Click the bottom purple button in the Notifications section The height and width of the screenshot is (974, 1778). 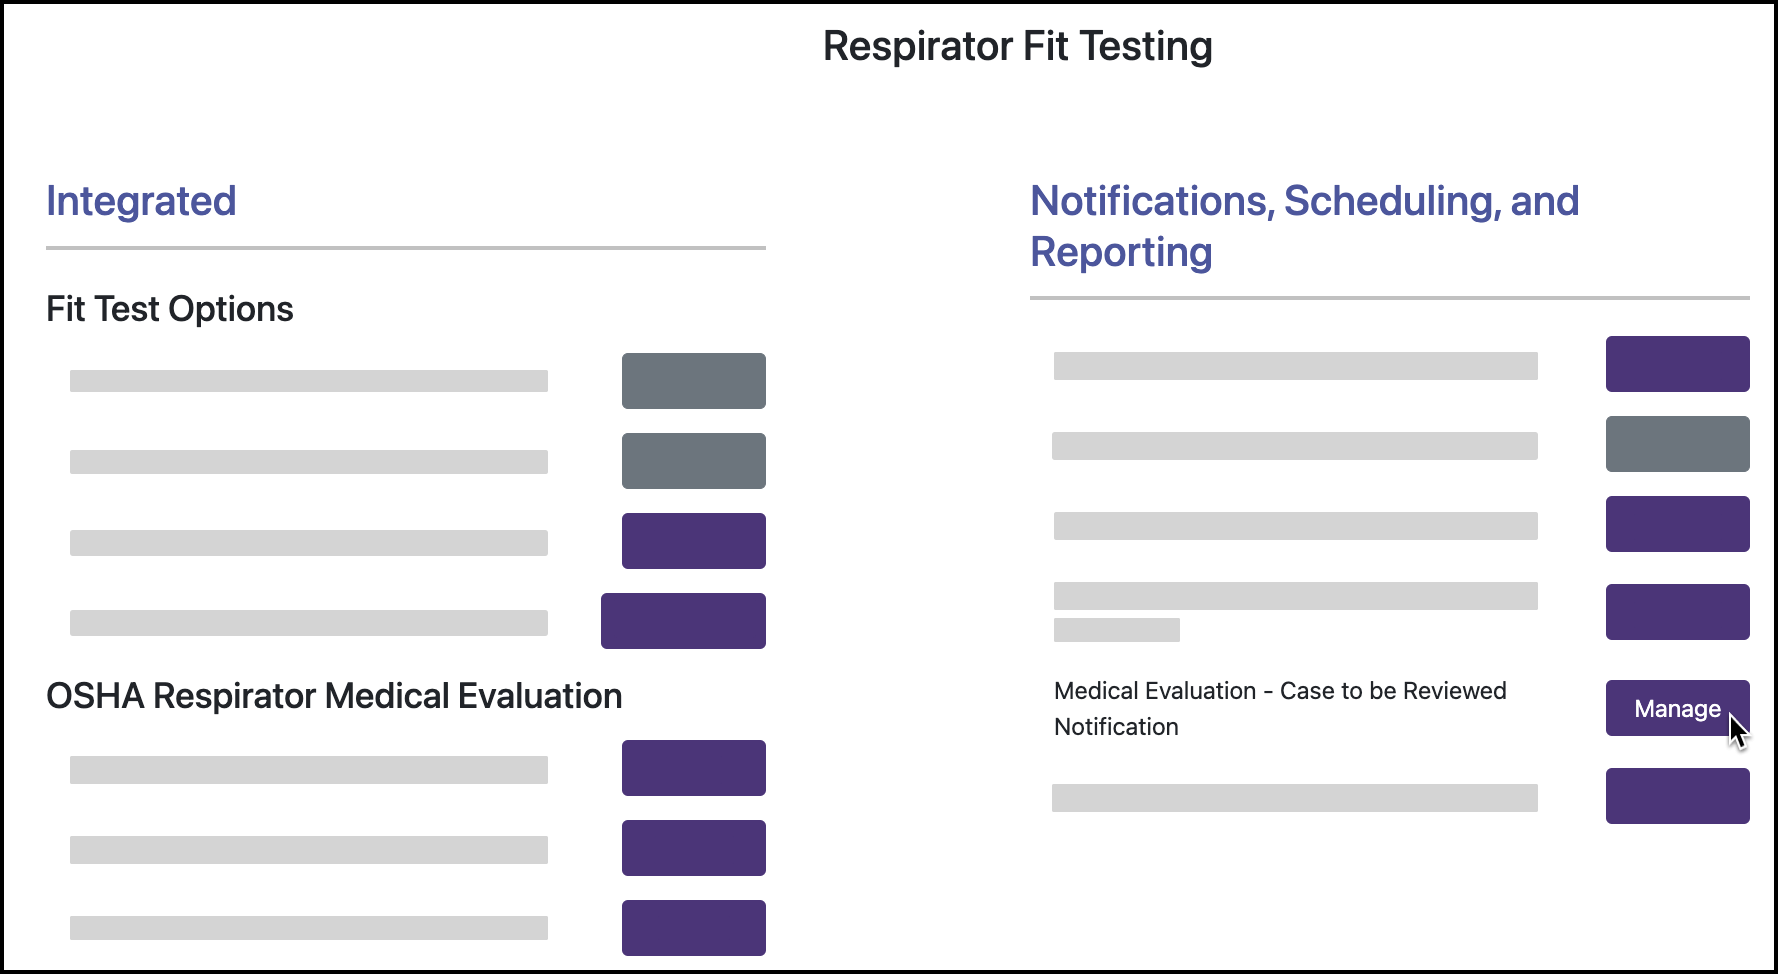tap(1677, 796)
